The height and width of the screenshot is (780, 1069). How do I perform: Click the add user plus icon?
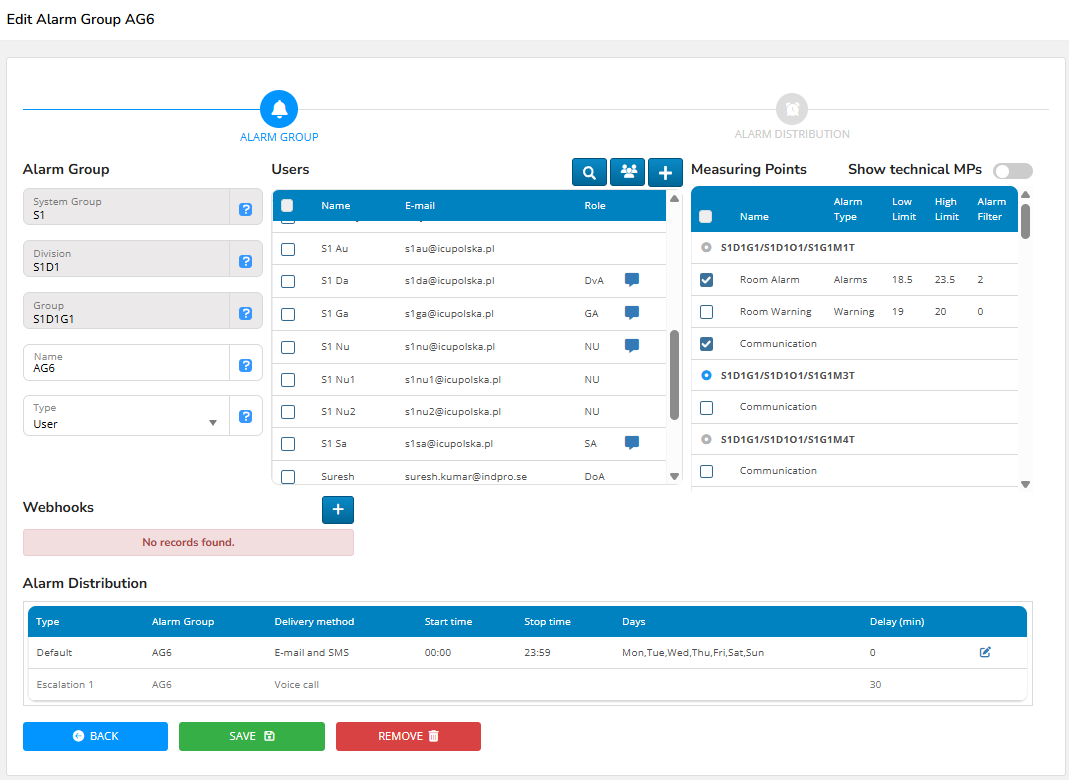click(x=665, y=172)
